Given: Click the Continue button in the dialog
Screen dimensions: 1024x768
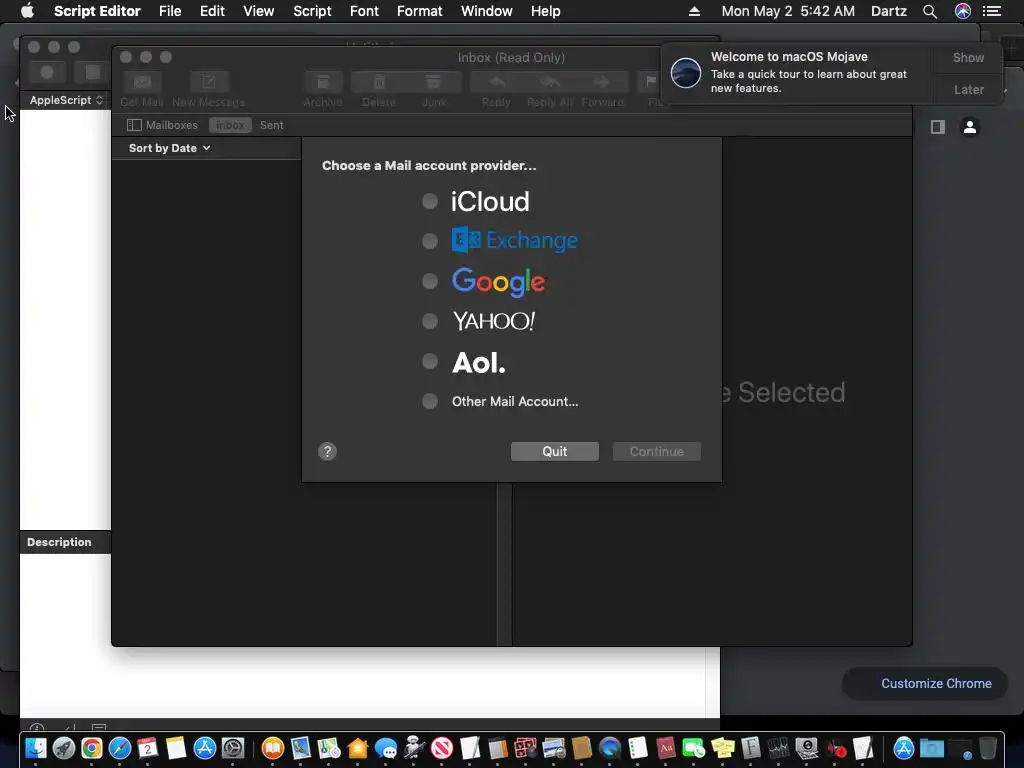Looking at the screenshot, I should [x=656, y=451].
